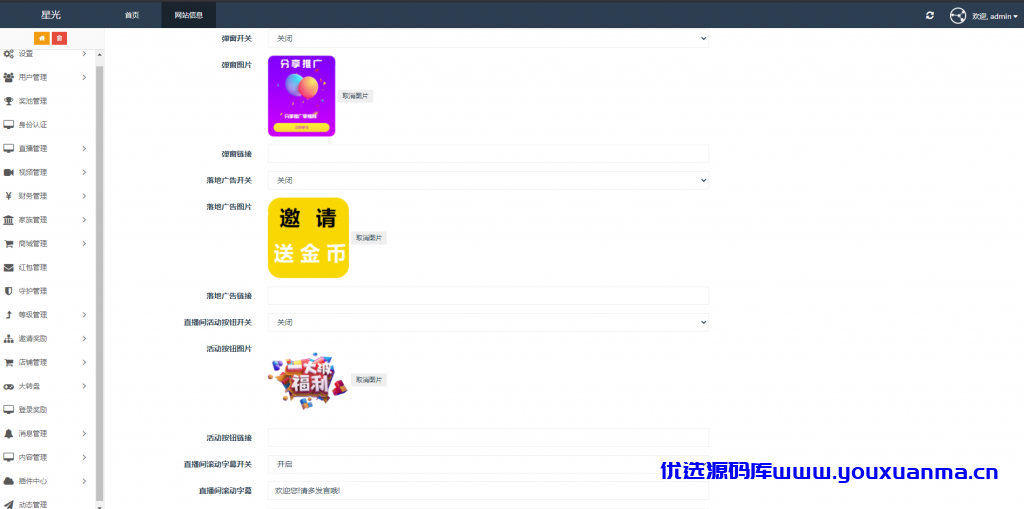Click the admin avatar icon
Viewport: 1024px width, 509px height.
click(957, 15)
